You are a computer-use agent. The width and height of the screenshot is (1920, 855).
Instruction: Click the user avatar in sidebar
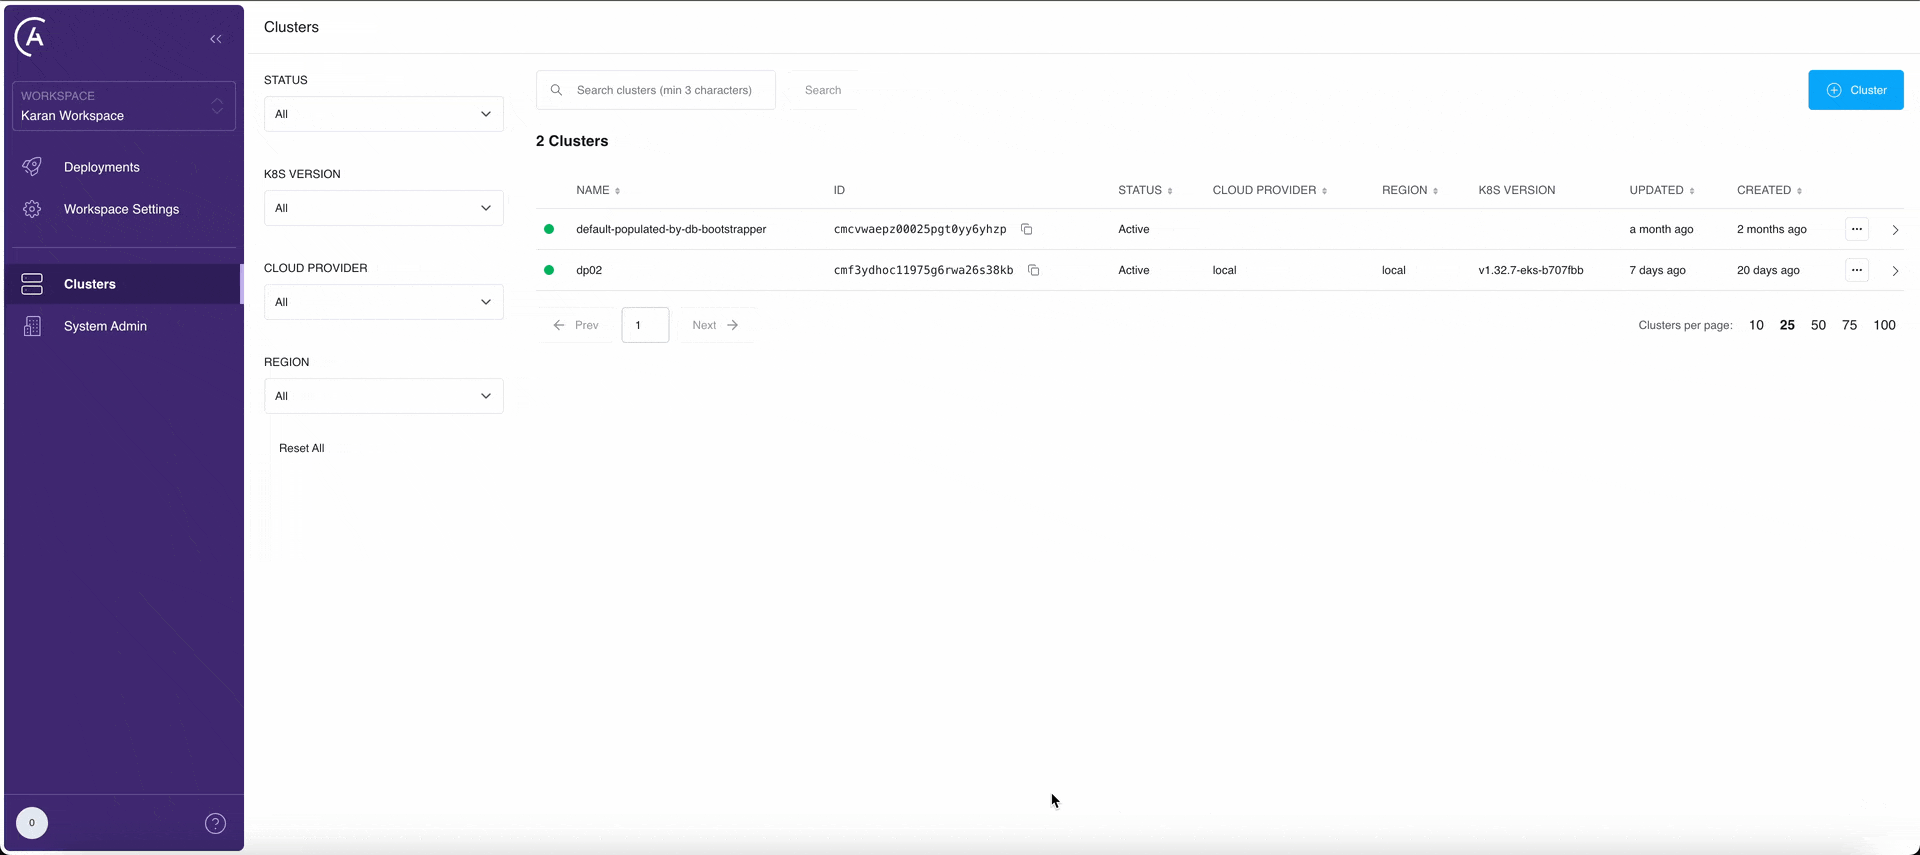(32, 823)
